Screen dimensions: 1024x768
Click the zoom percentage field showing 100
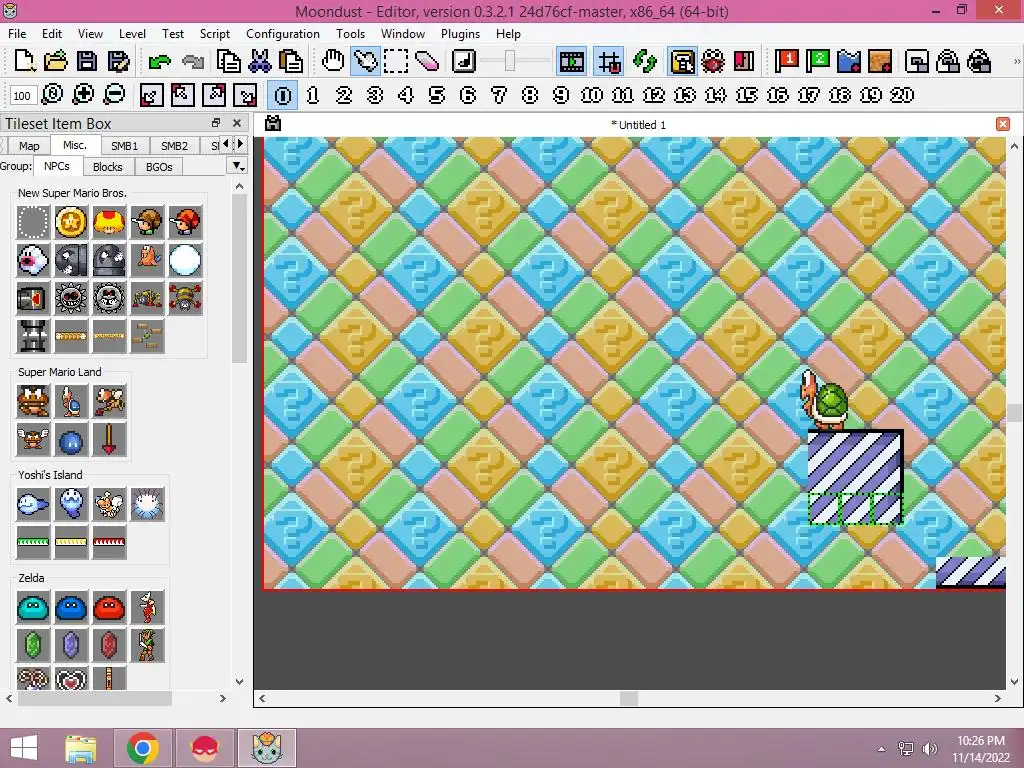tap(22, 95)
